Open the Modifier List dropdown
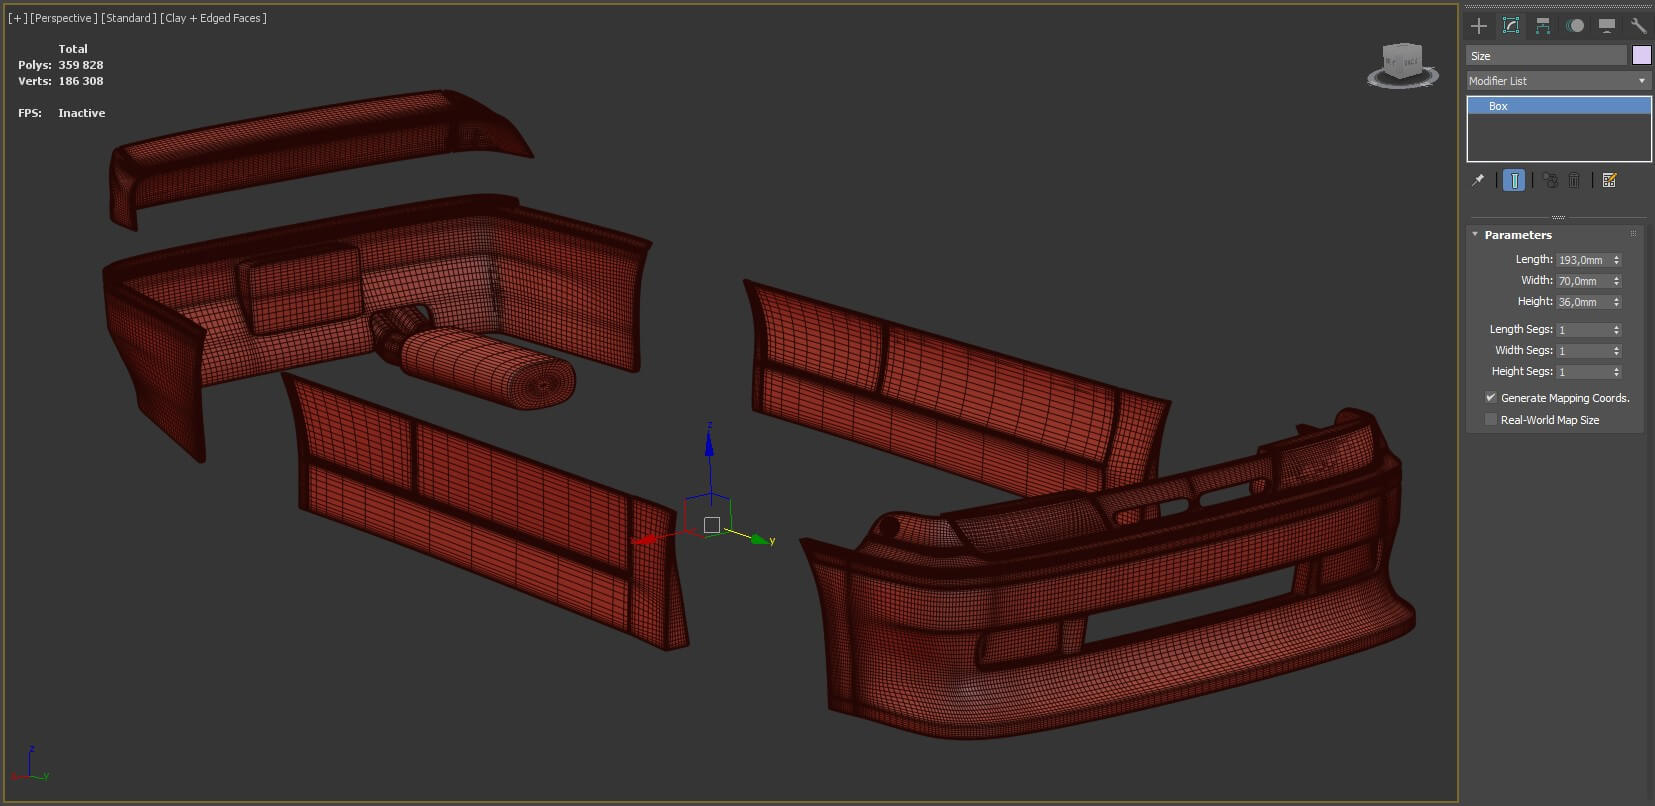Screen dimensions: 1655x806 tap(1558, 81)
